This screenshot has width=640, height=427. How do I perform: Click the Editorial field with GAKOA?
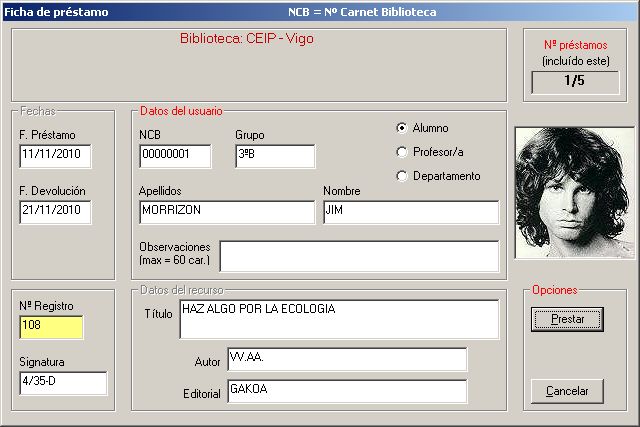click(x=347, y=391)
